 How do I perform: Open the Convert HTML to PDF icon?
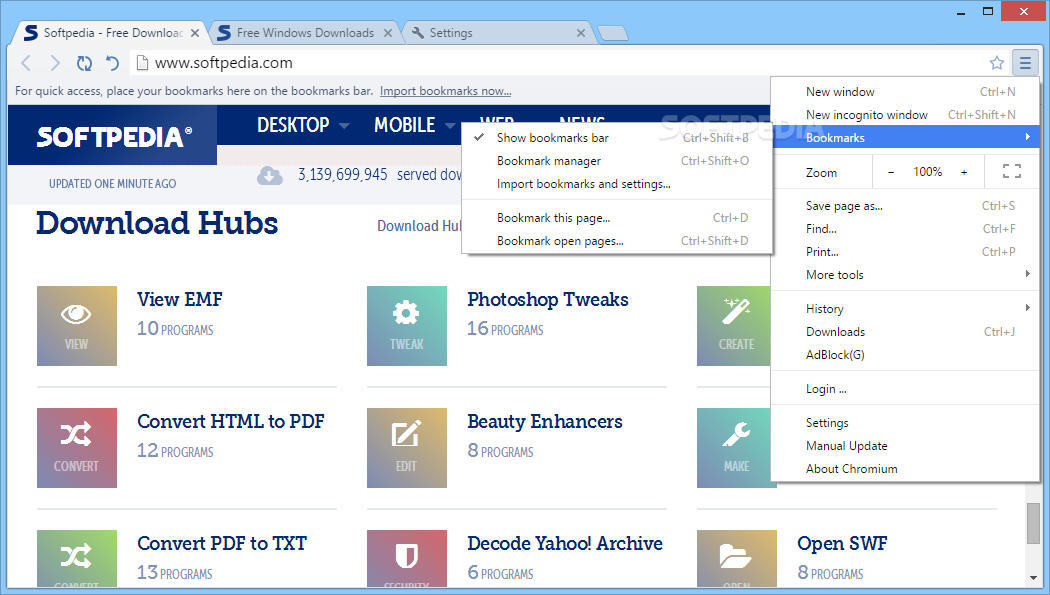click(x=76, y=448)
